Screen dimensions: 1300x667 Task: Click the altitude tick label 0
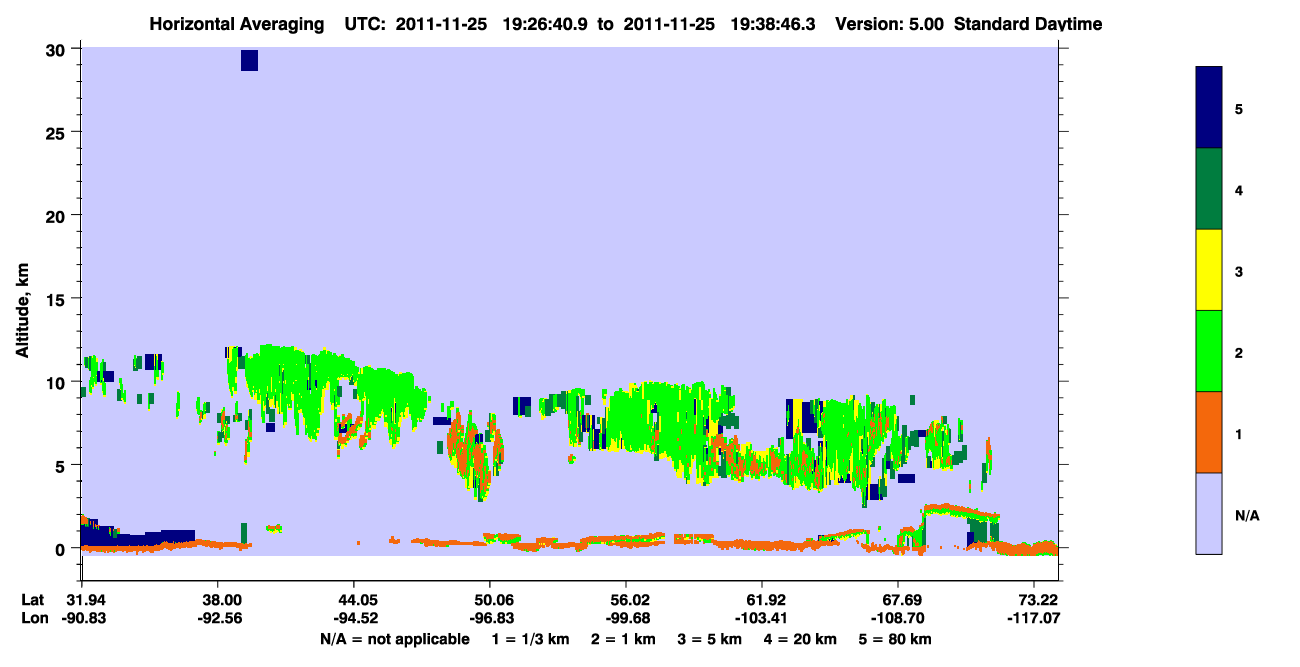(x=62, y=548)
